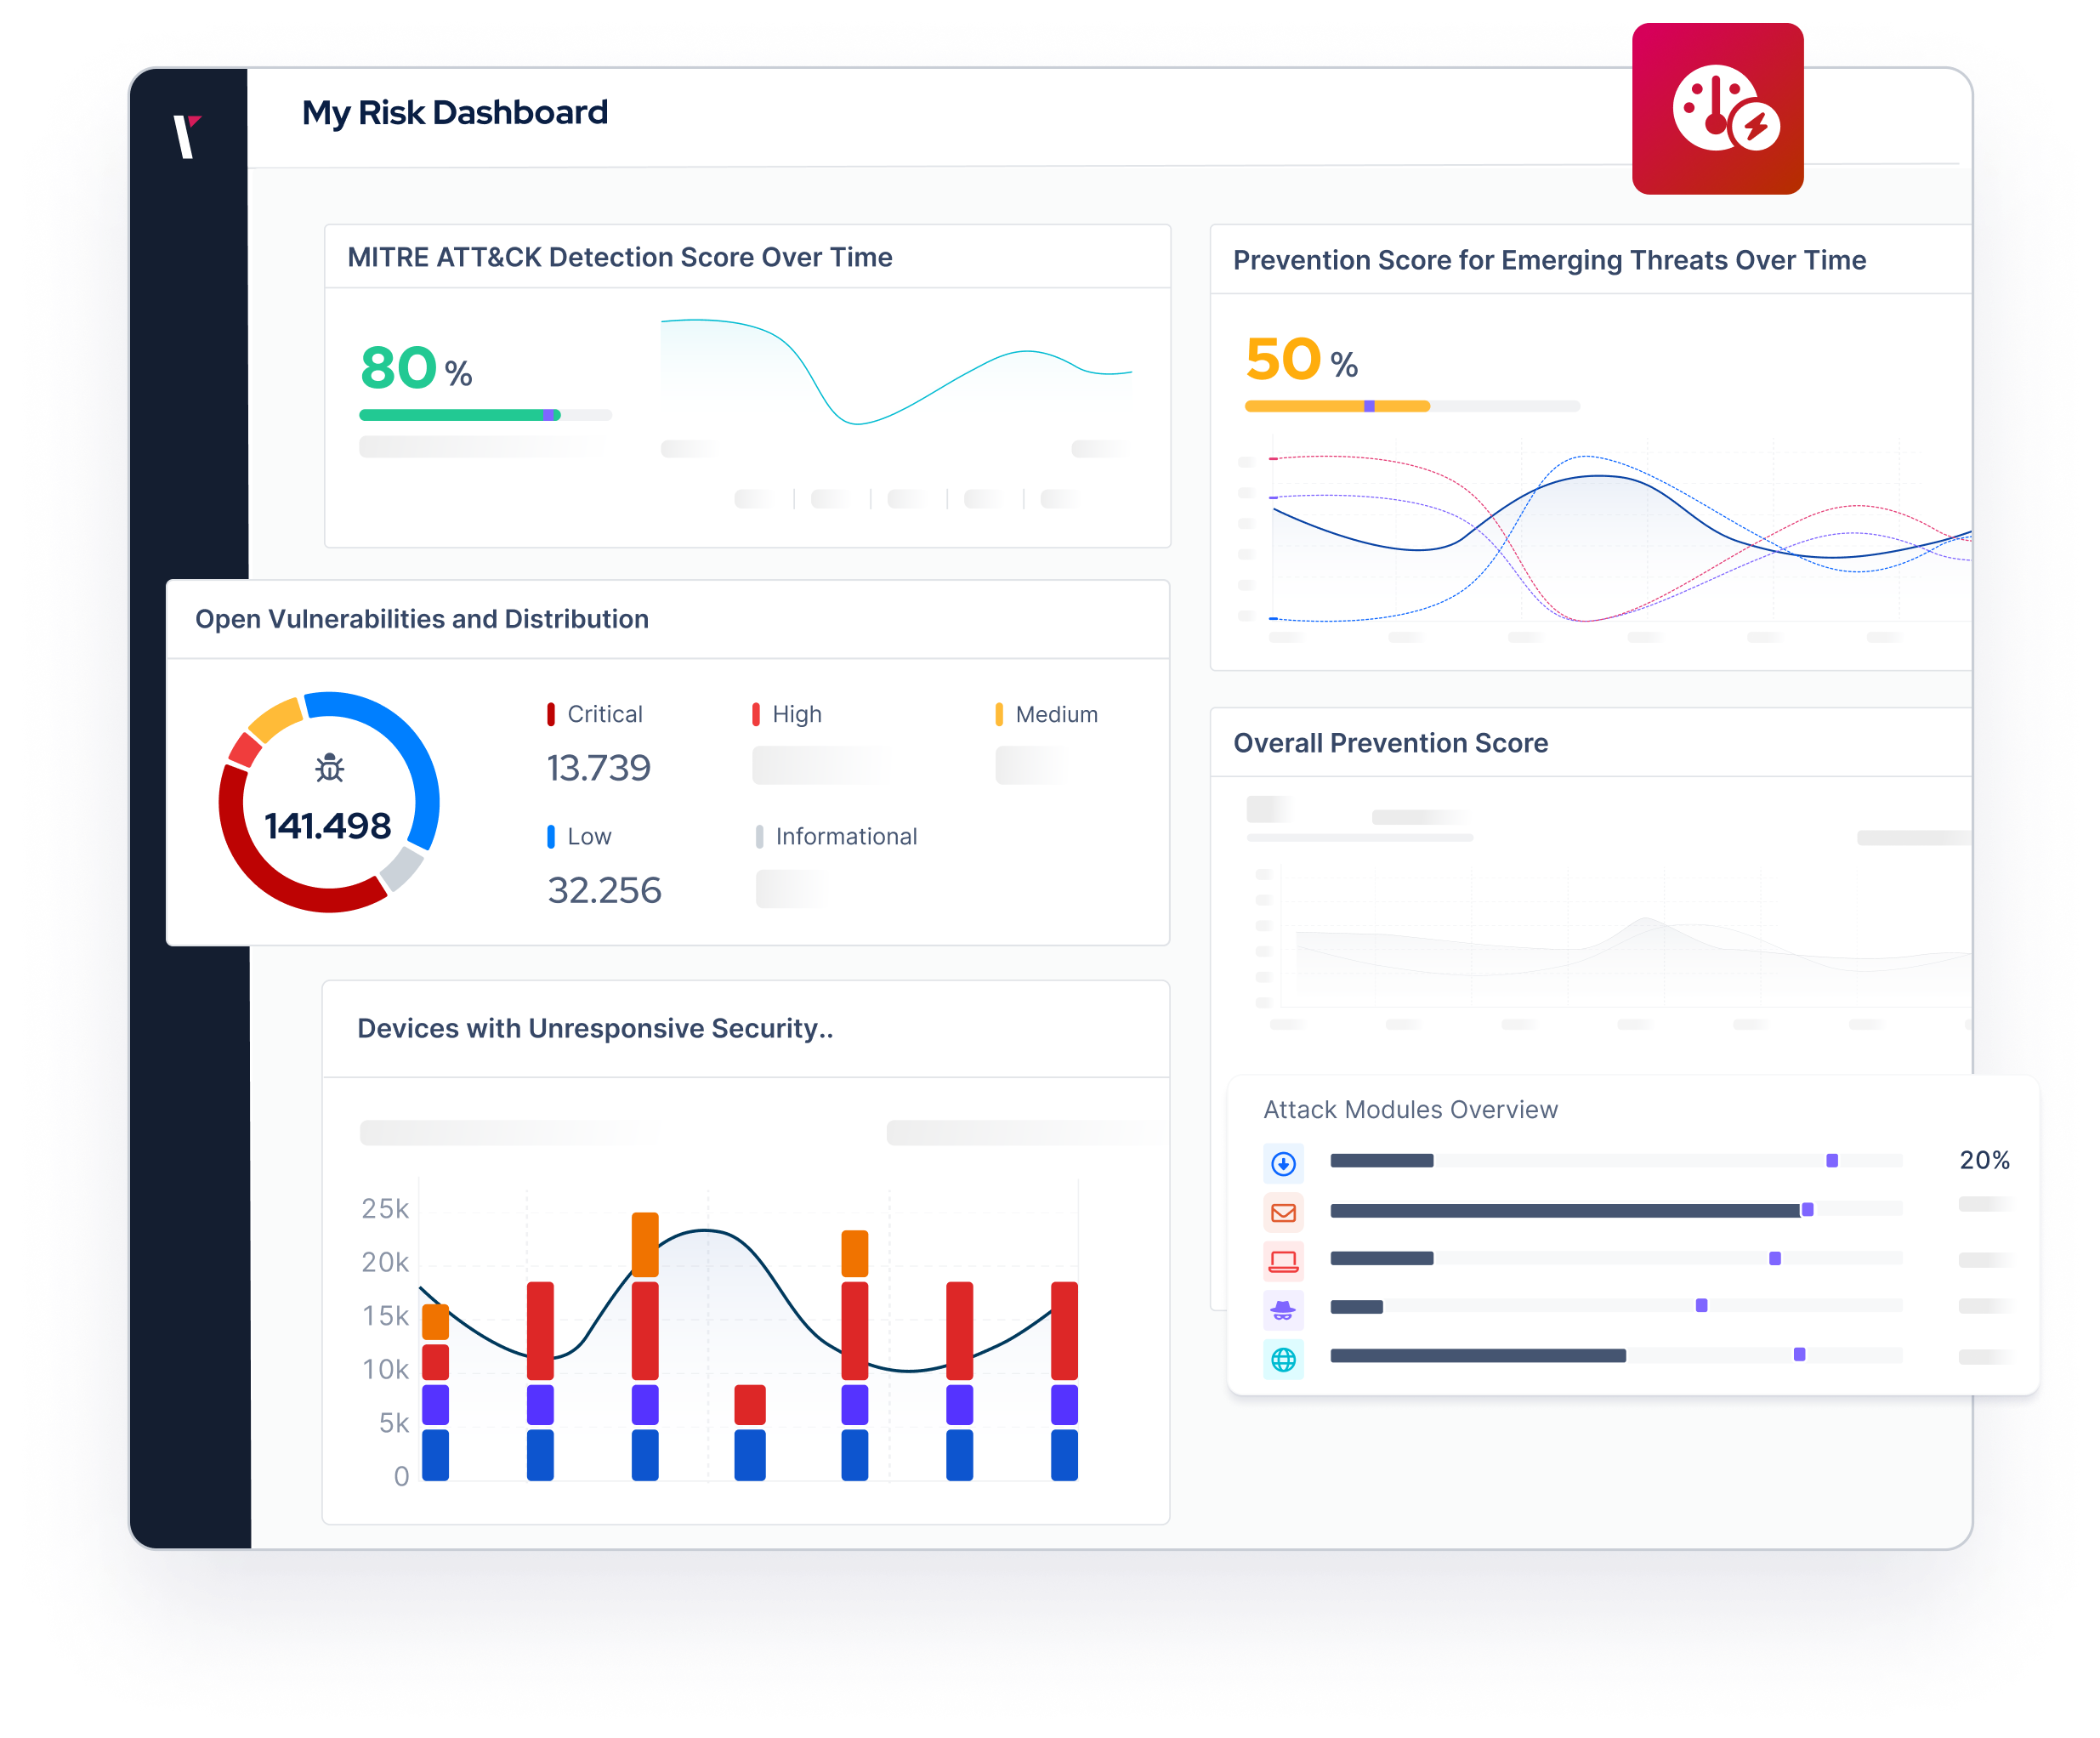This screenshot has width=2100, height=1738.
Task: Click the download attack module icon
Action: point(1285,1163)
